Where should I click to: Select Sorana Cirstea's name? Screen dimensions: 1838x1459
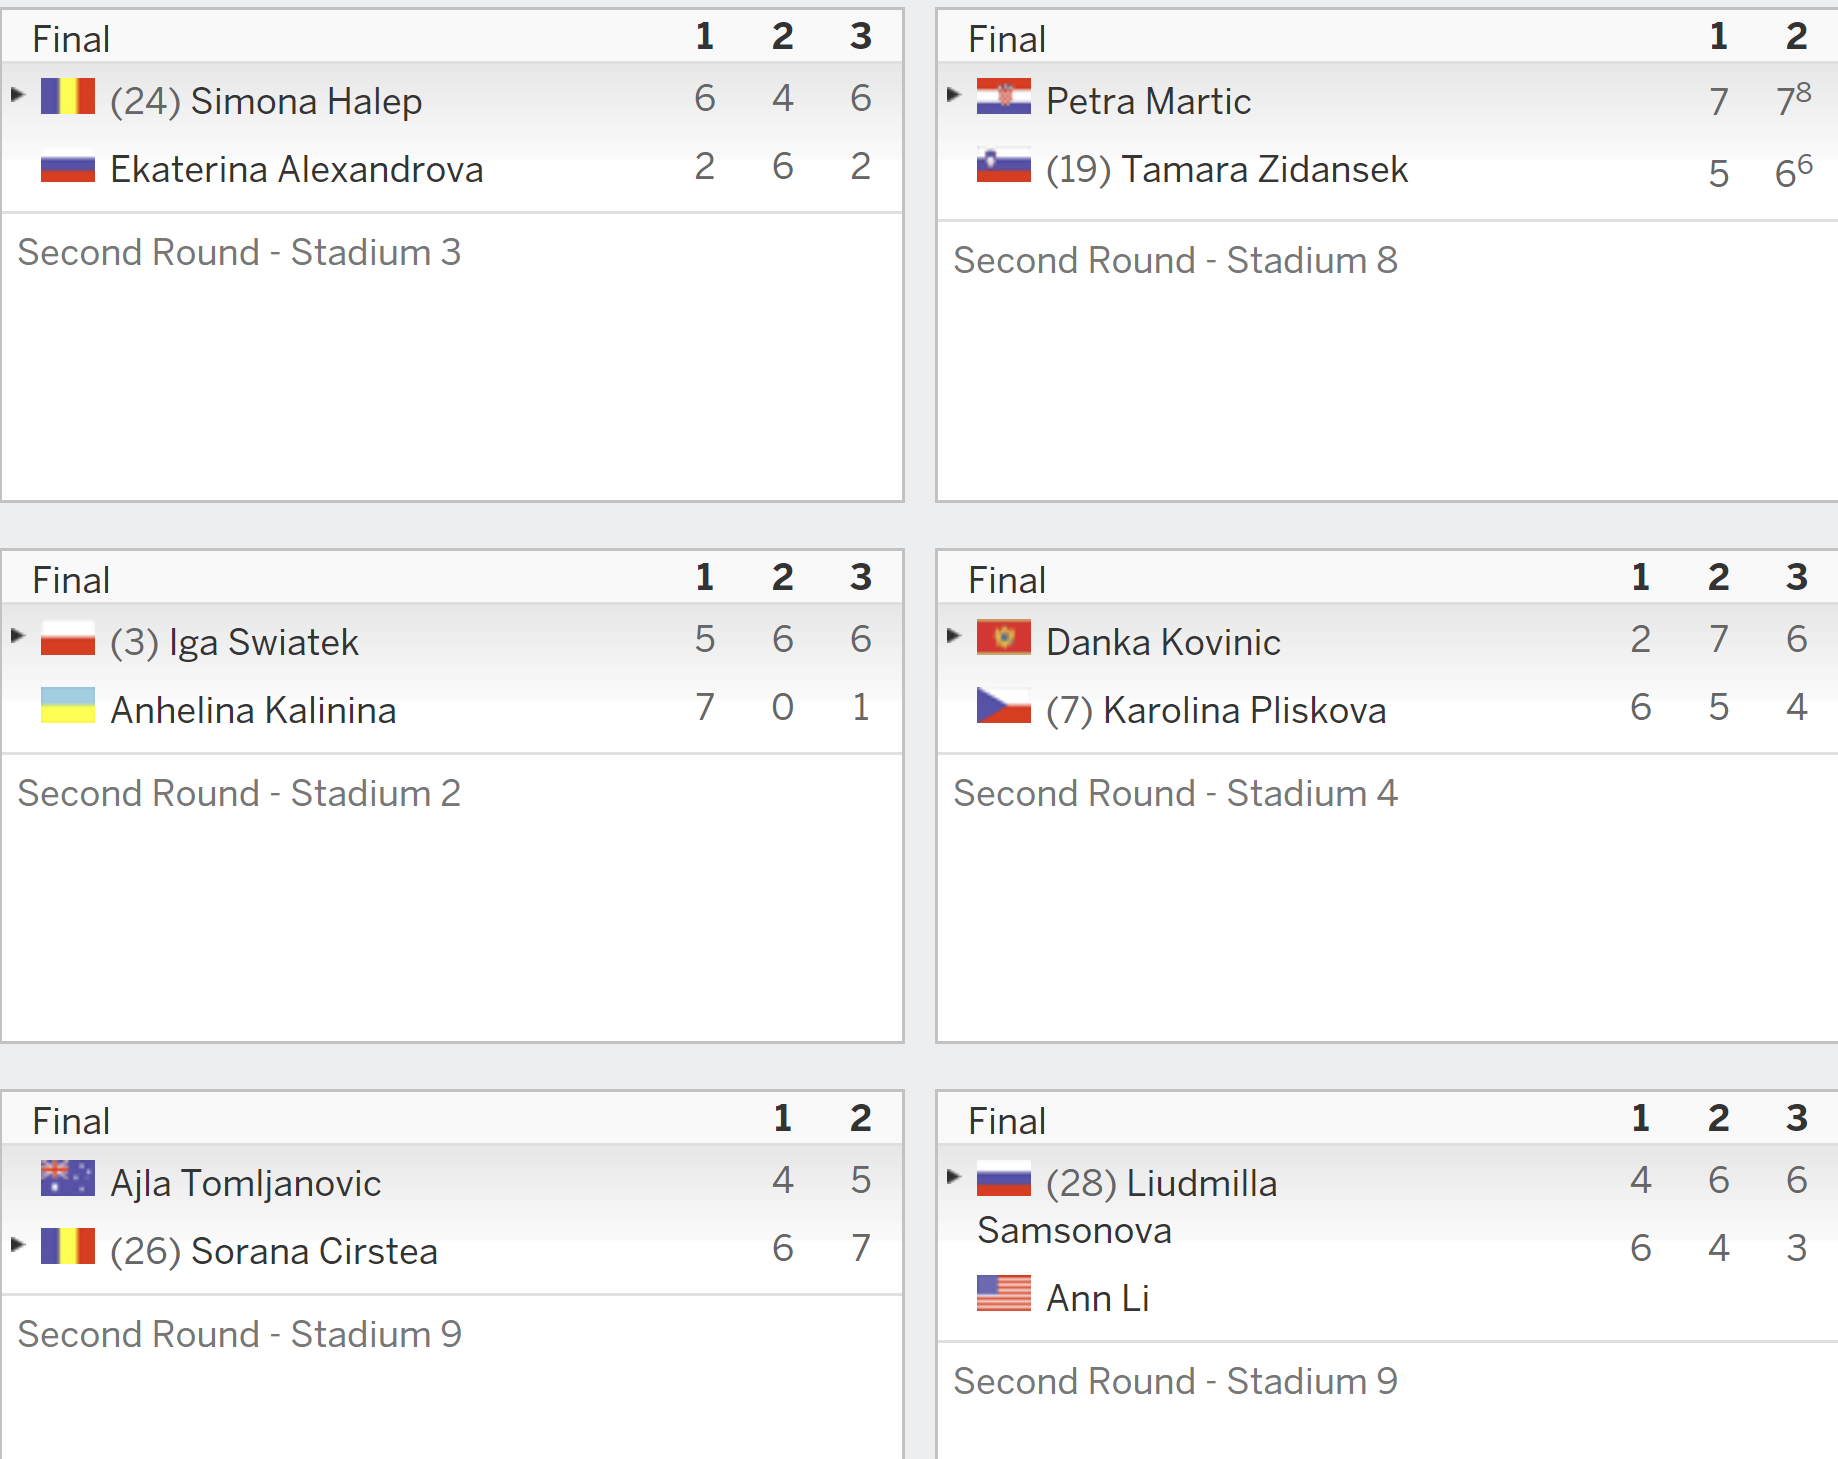(314, 1251)
